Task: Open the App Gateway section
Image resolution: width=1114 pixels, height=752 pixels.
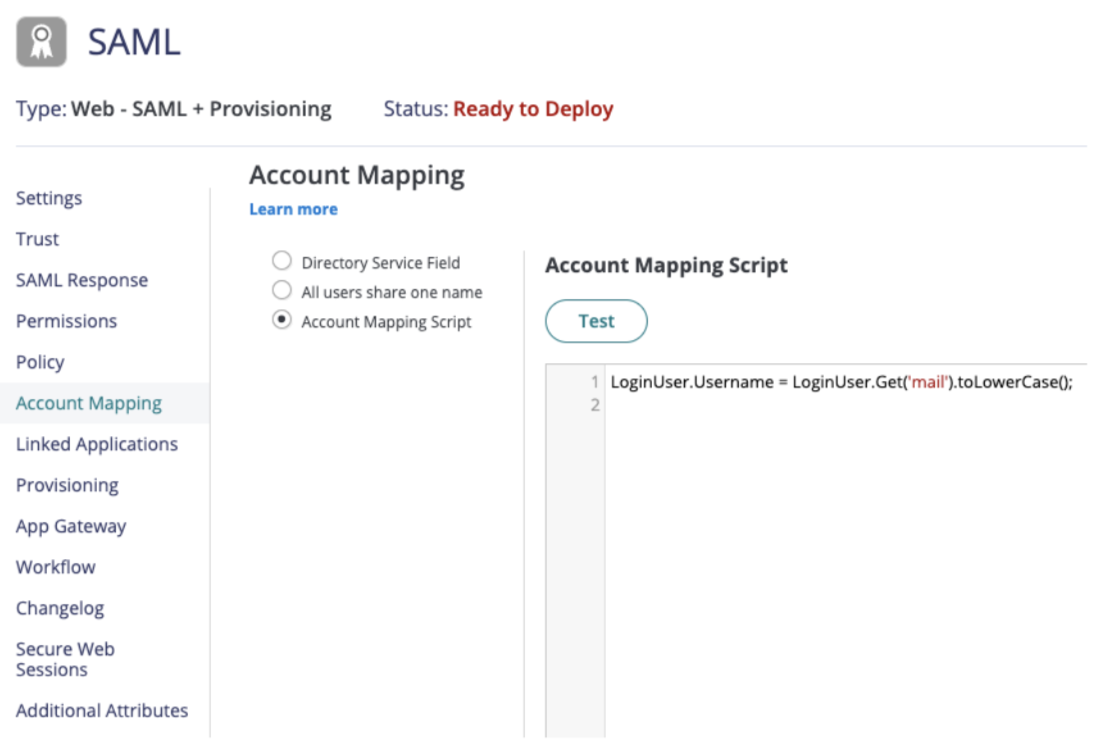Action: 71,526
